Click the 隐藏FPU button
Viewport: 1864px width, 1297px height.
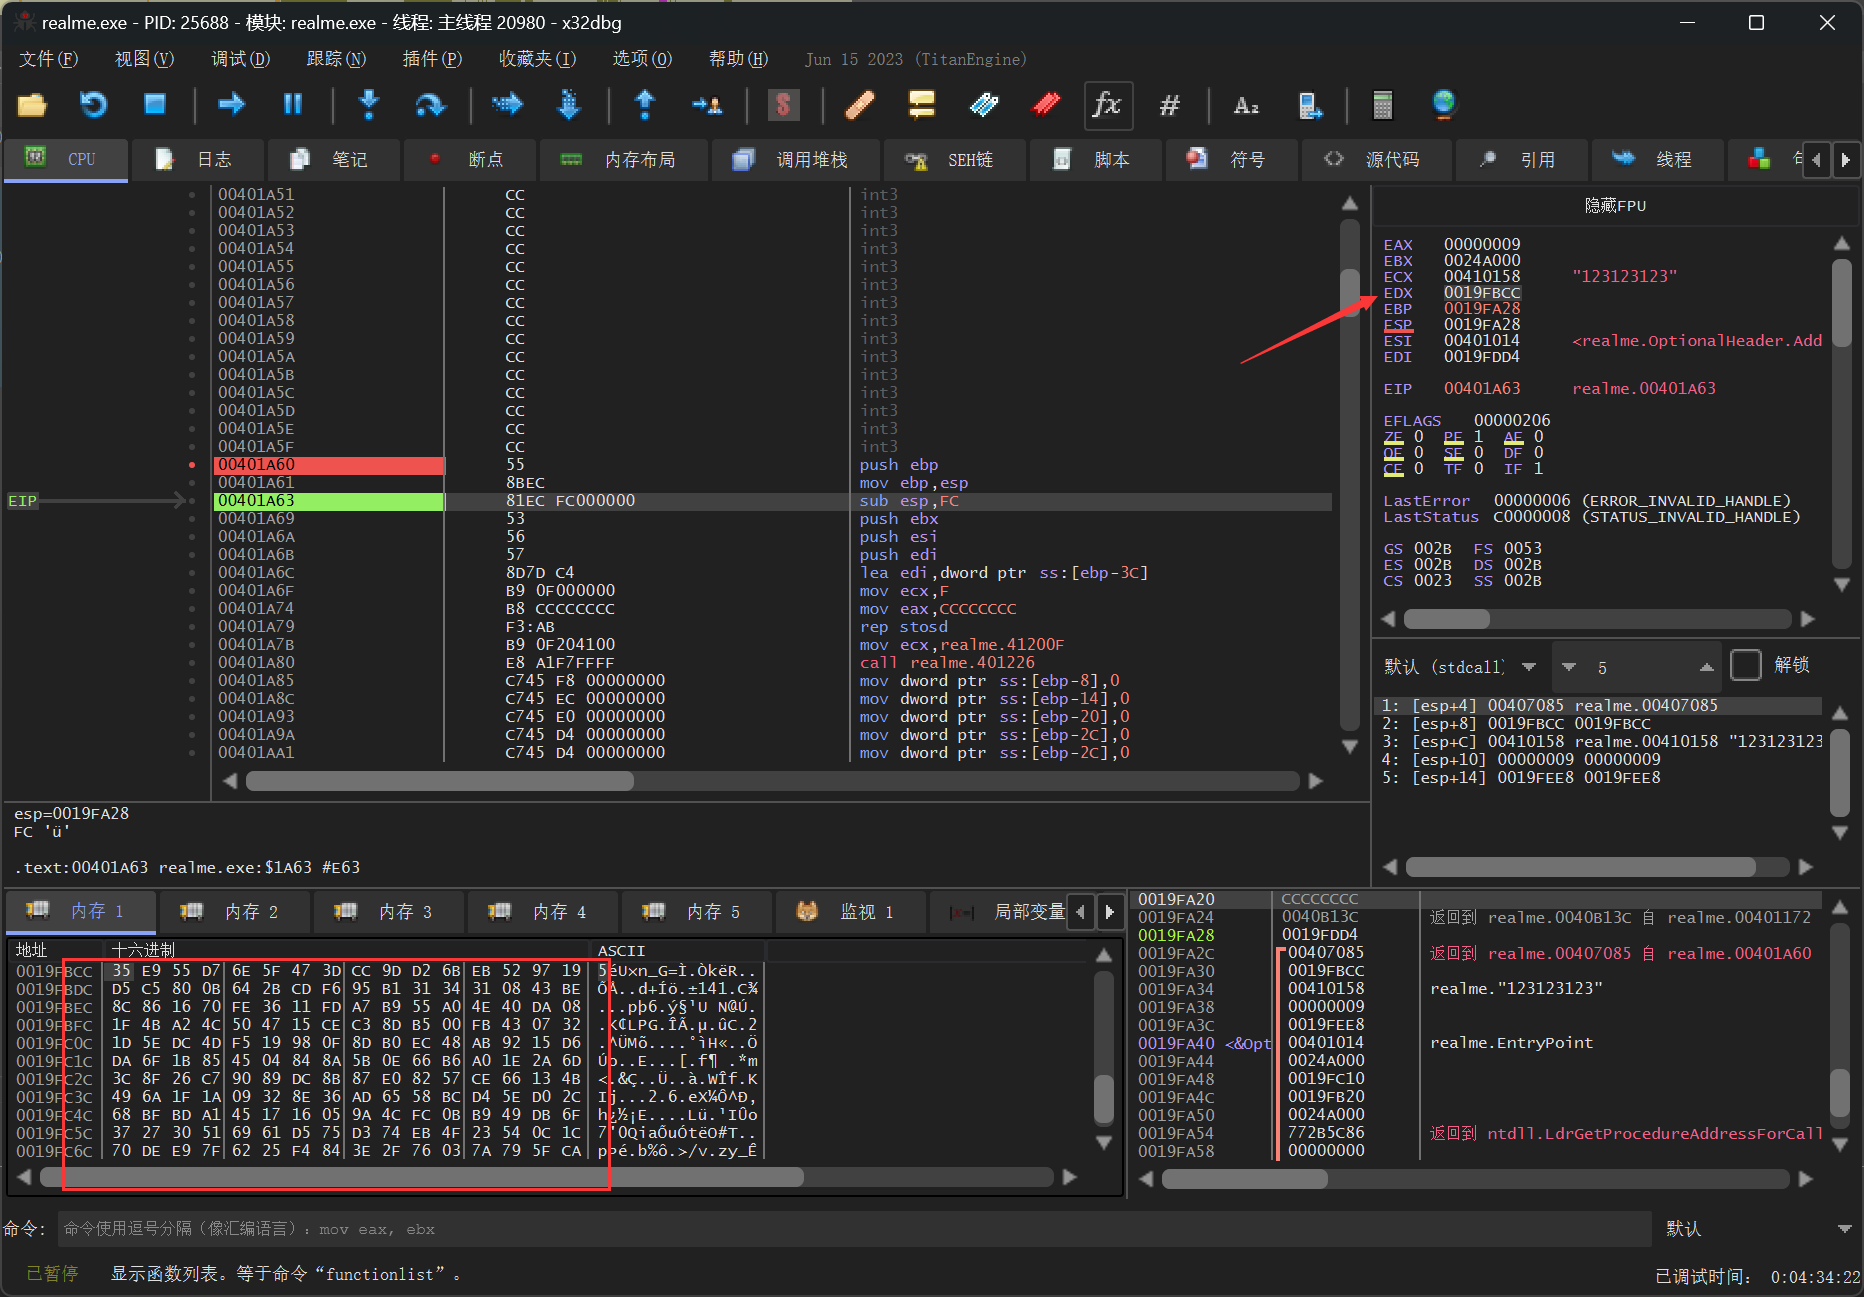click(1615, 206)
